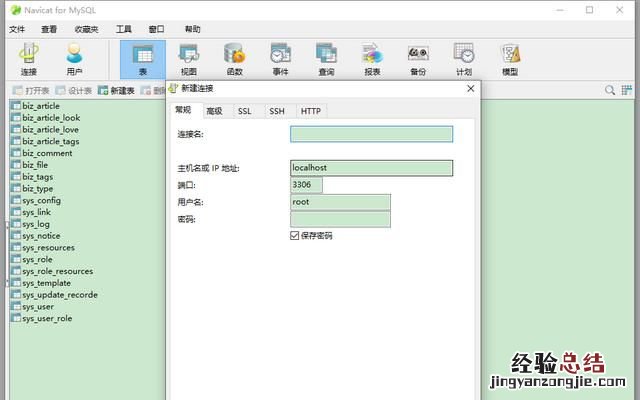This screenshot has height=400, width=640.
Task: Click 打开表 (Open Table) button
Action: pyautogui.click(x=31, y=91)
